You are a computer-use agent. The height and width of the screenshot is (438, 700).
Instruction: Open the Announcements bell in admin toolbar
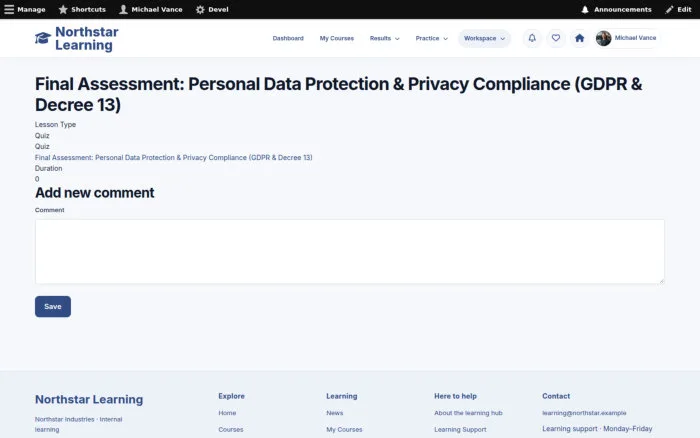pyautogui.click(x=585, y=9)
